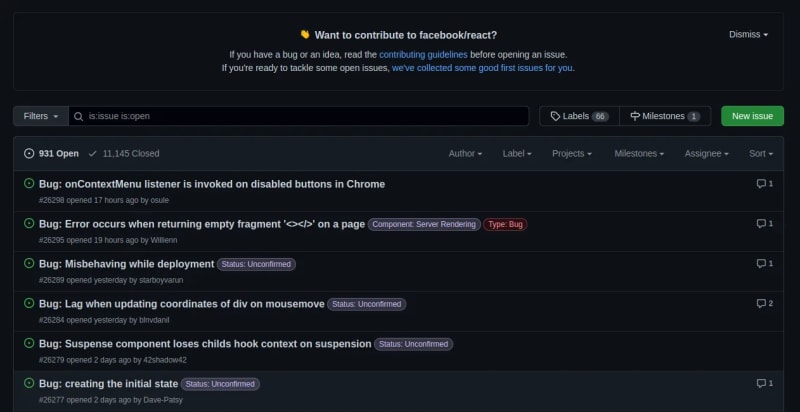The height and width of the screenshot is (412, 800).
Task: Show 931 Open issues
Action: coord(52,153)
